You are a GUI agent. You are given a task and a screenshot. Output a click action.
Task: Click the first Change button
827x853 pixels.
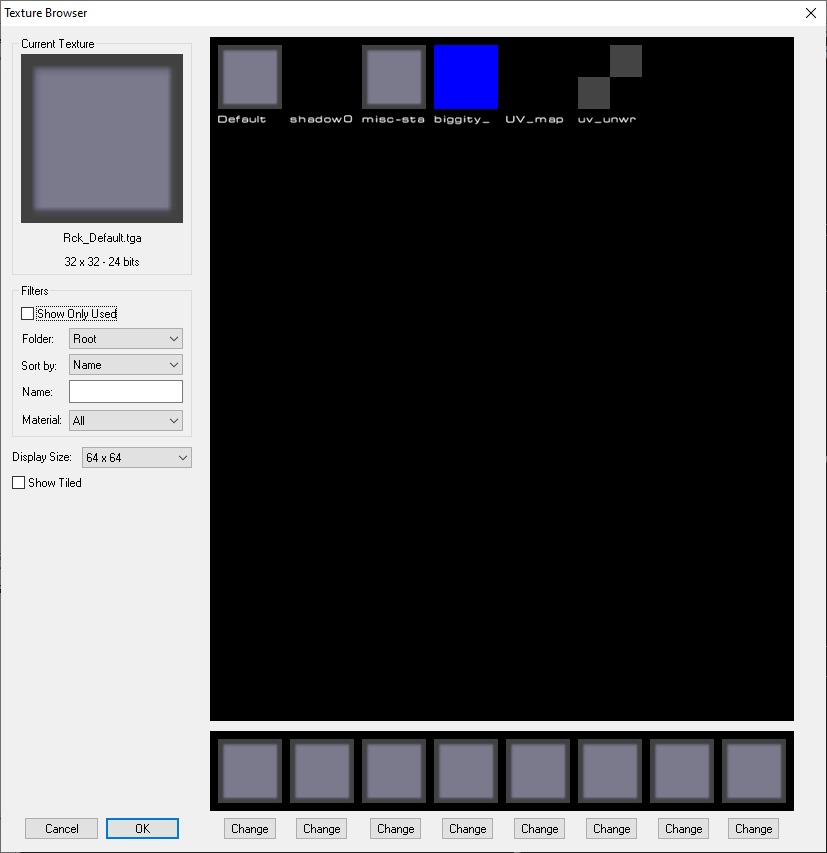(249, 828)
